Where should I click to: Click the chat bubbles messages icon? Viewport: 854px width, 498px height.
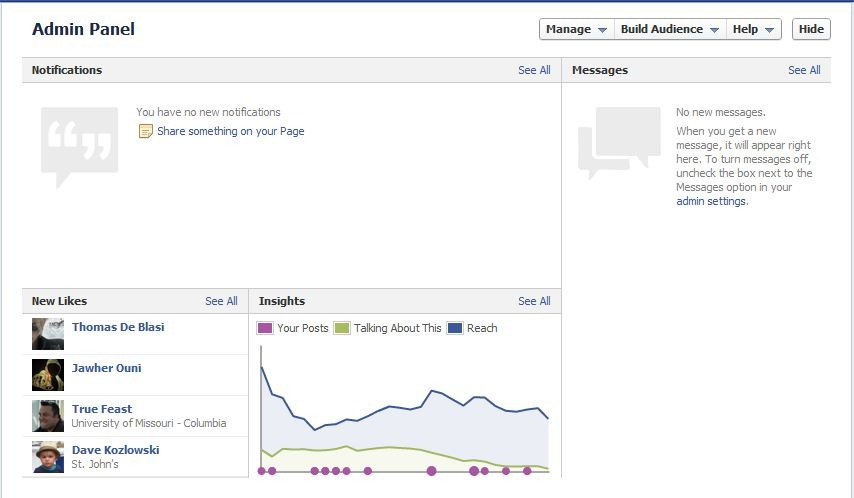[619, 143]
